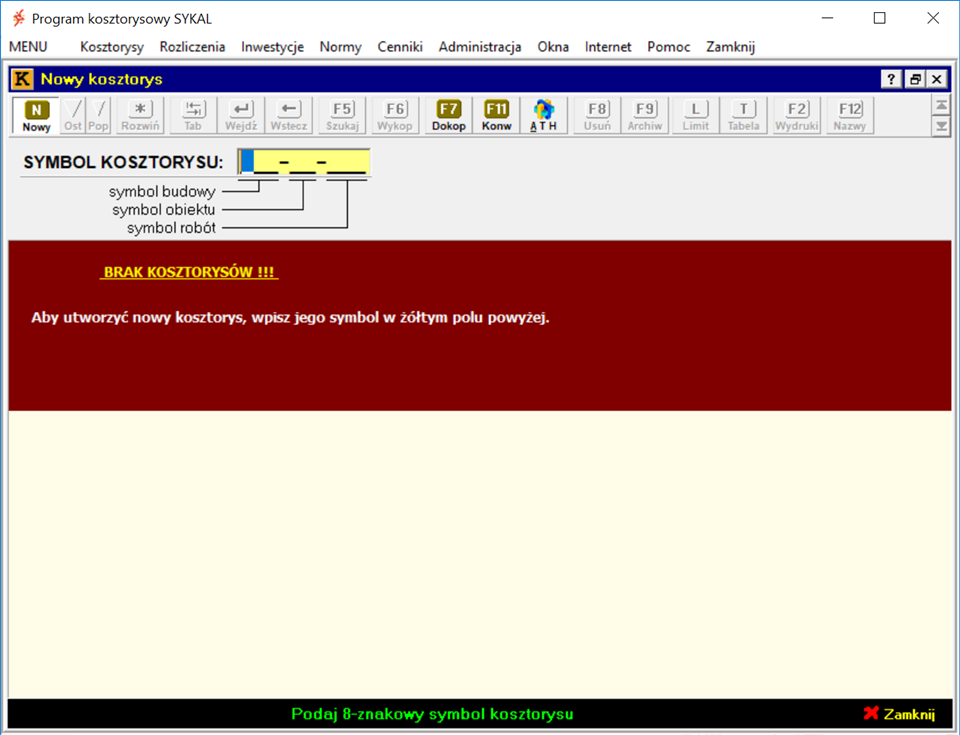960x735 pixels.
Task: Click the toolbar scroll-to-top arrow
Action: 941,105
